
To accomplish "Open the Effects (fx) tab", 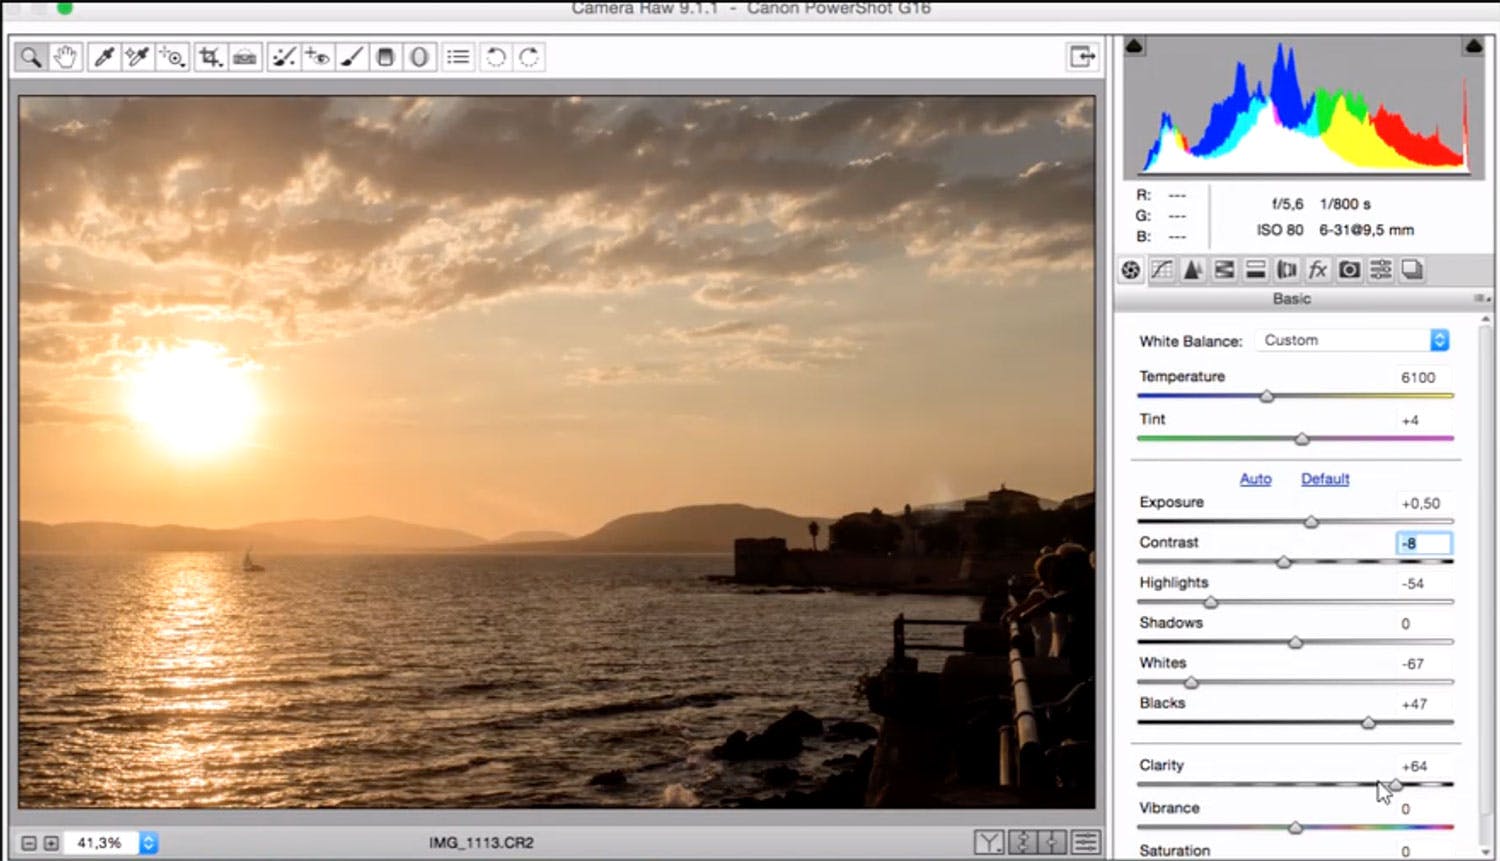I will 1318,270.
